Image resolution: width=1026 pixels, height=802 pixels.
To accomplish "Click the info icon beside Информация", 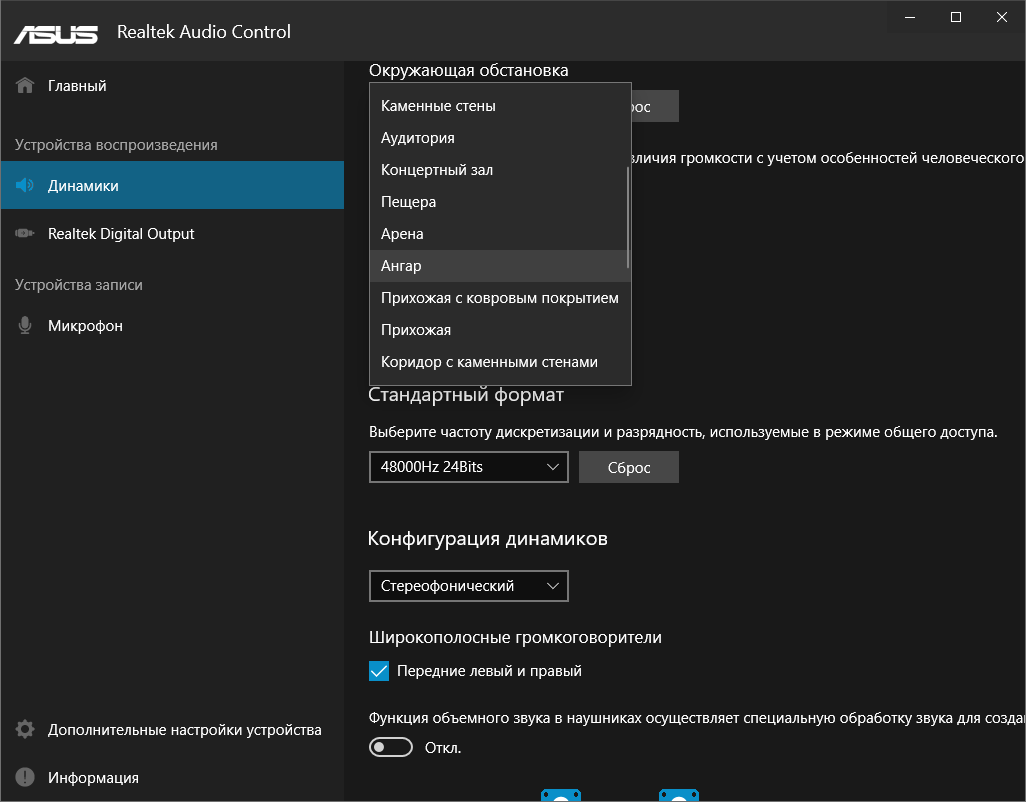I will pos(26,778).
